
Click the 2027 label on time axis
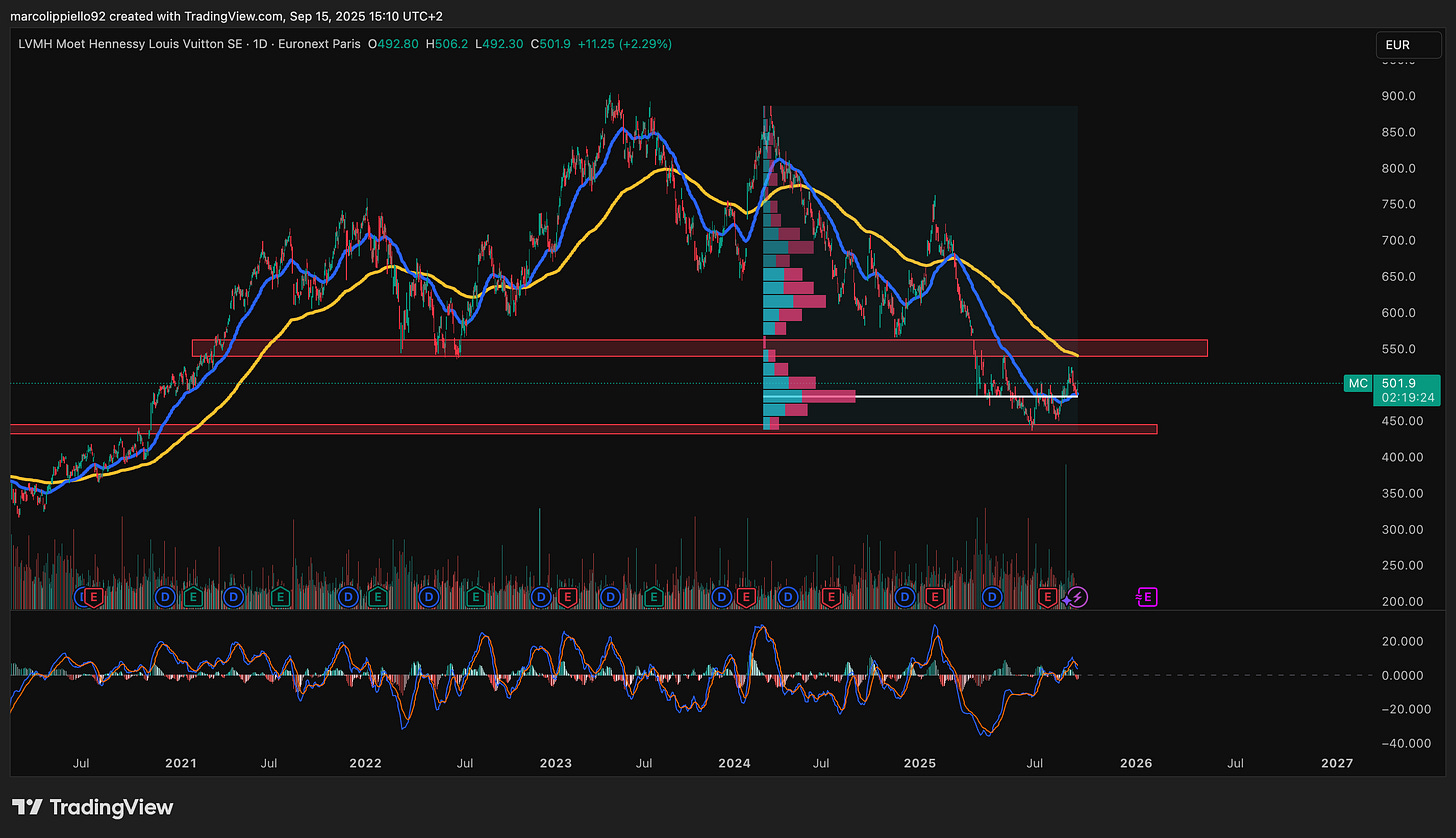click(x=1337, y=763)
